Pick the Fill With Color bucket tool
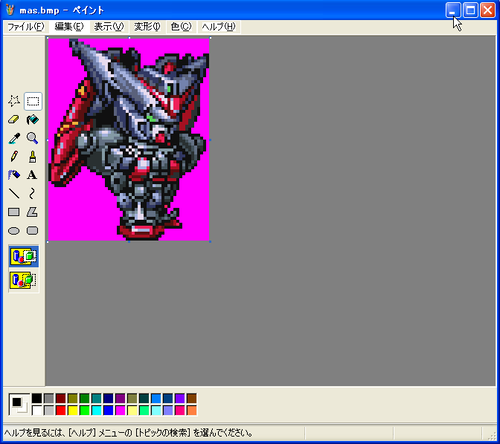This screenshot has height=444, width=500. tap(32, 119)
